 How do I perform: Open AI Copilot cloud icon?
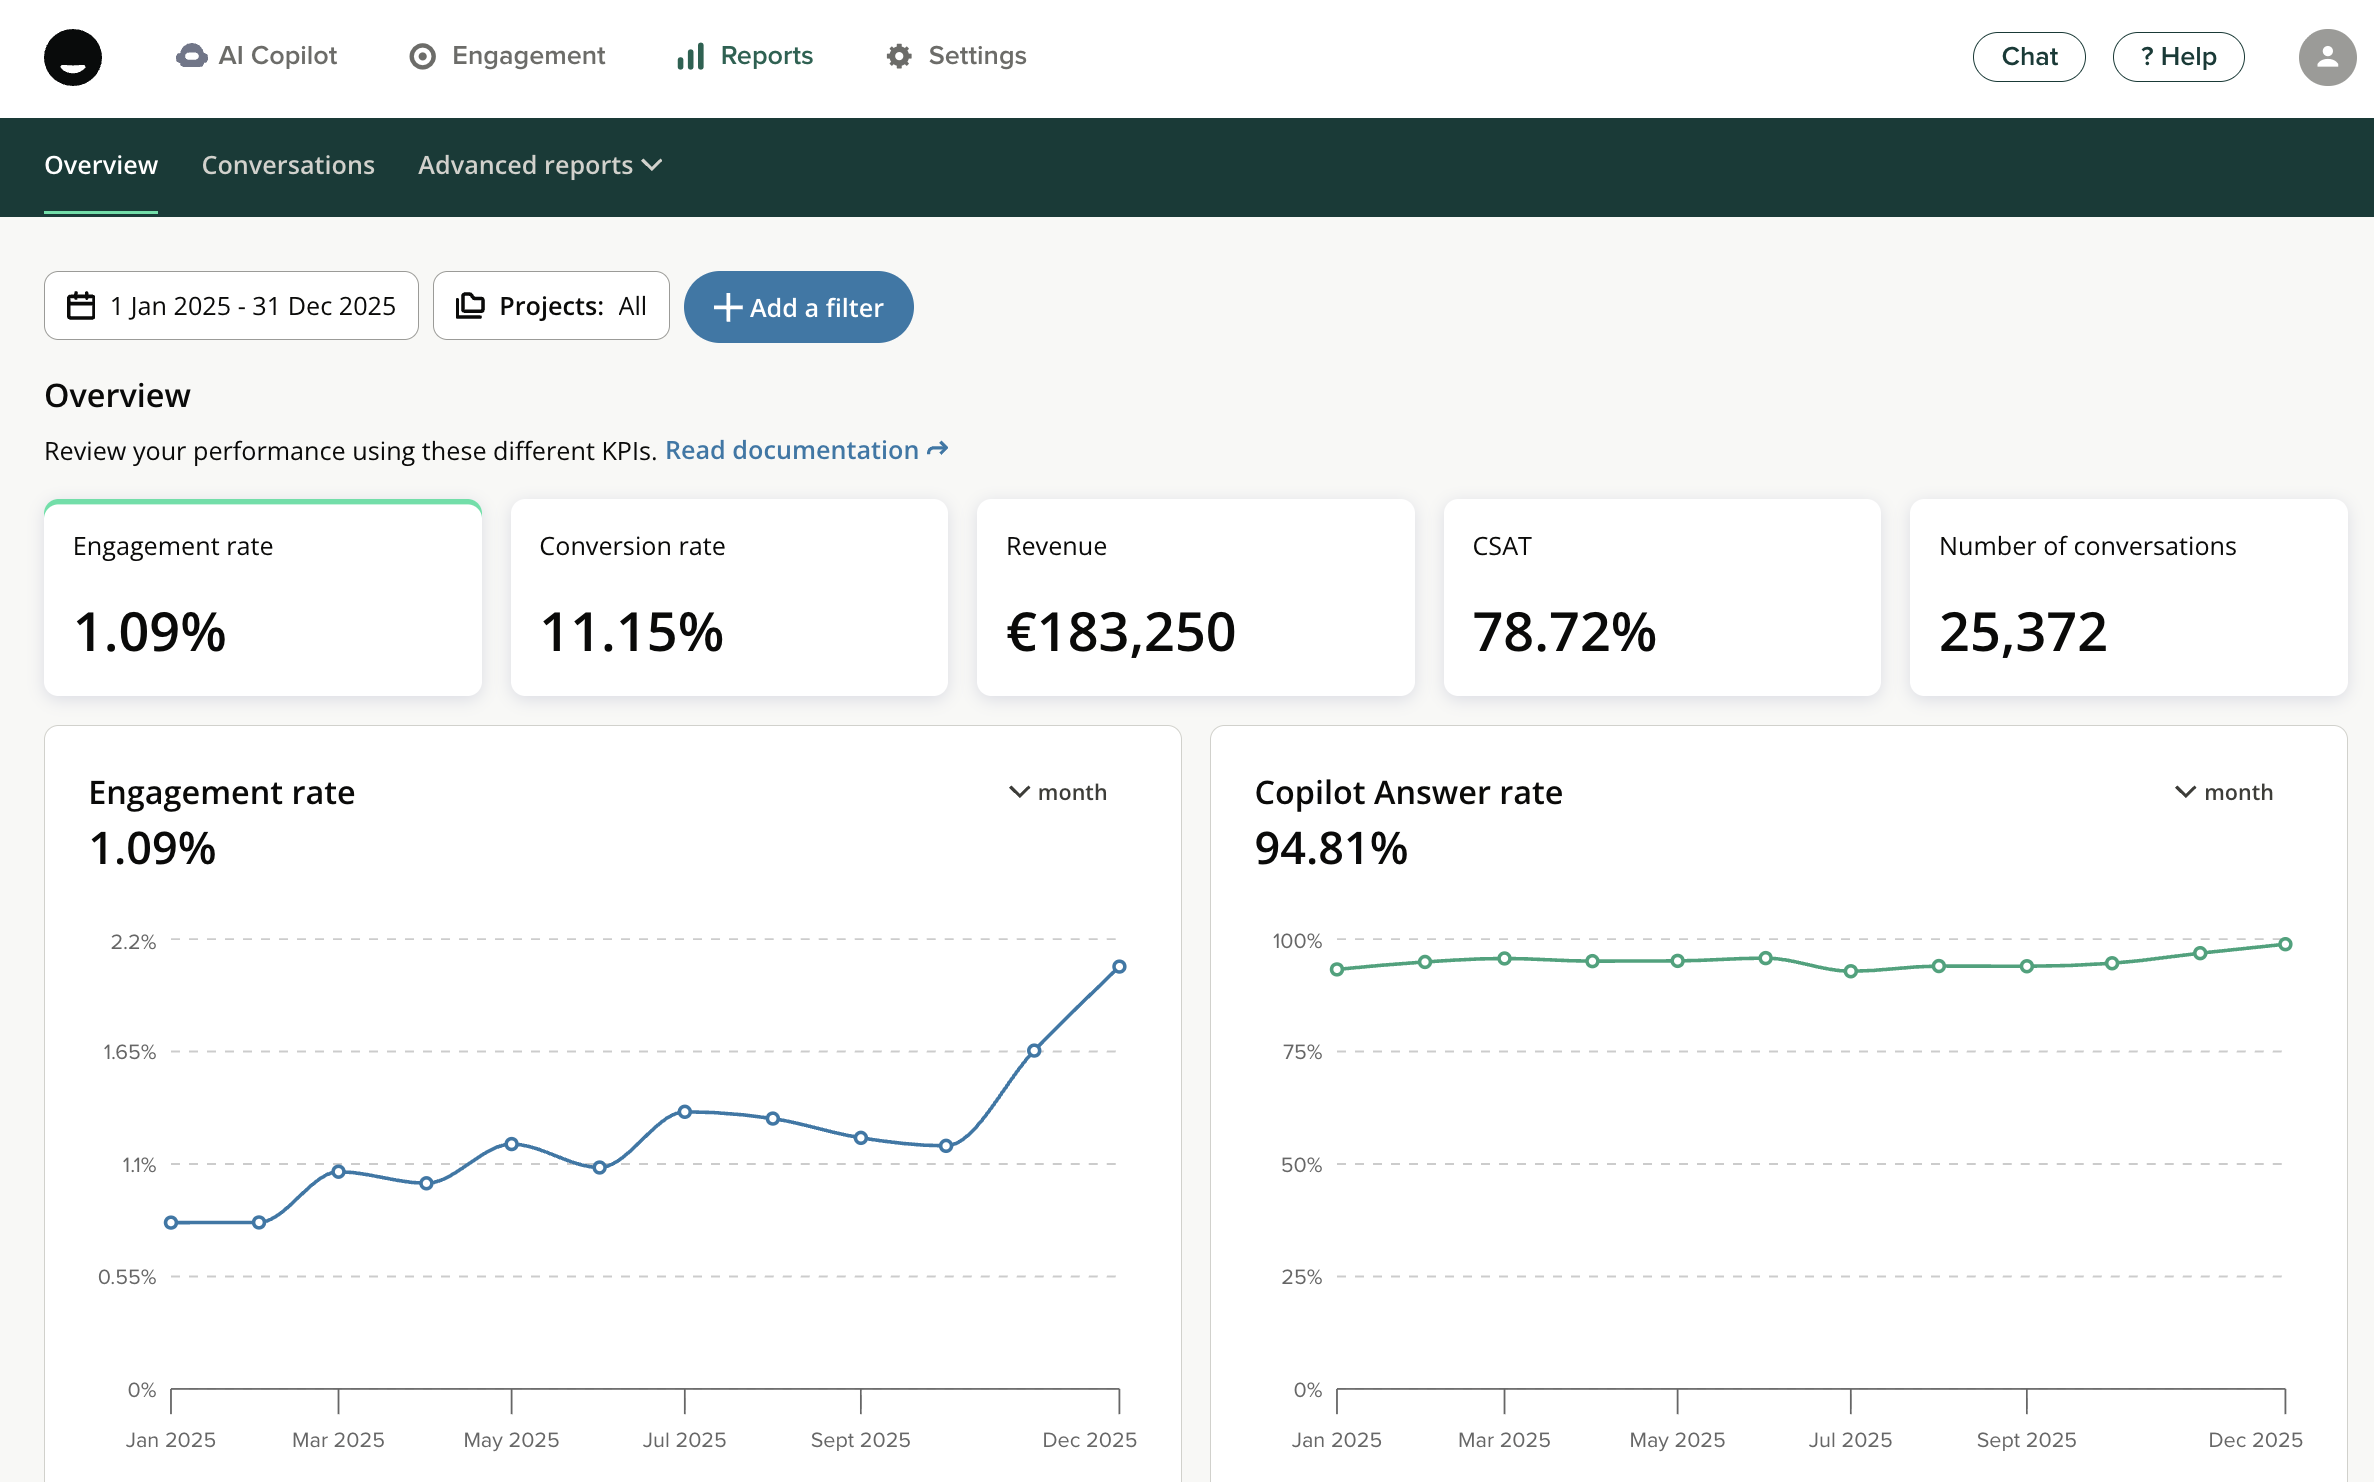point(191,56)
